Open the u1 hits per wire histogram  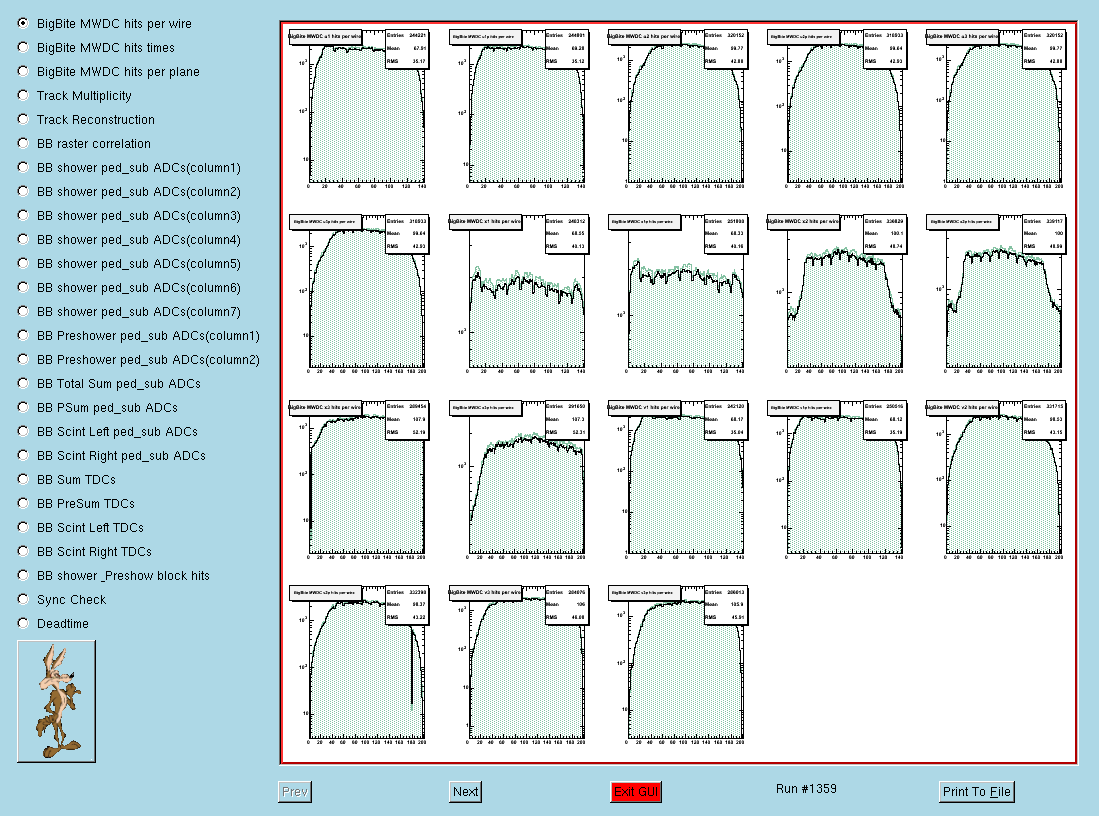(357, 109)
